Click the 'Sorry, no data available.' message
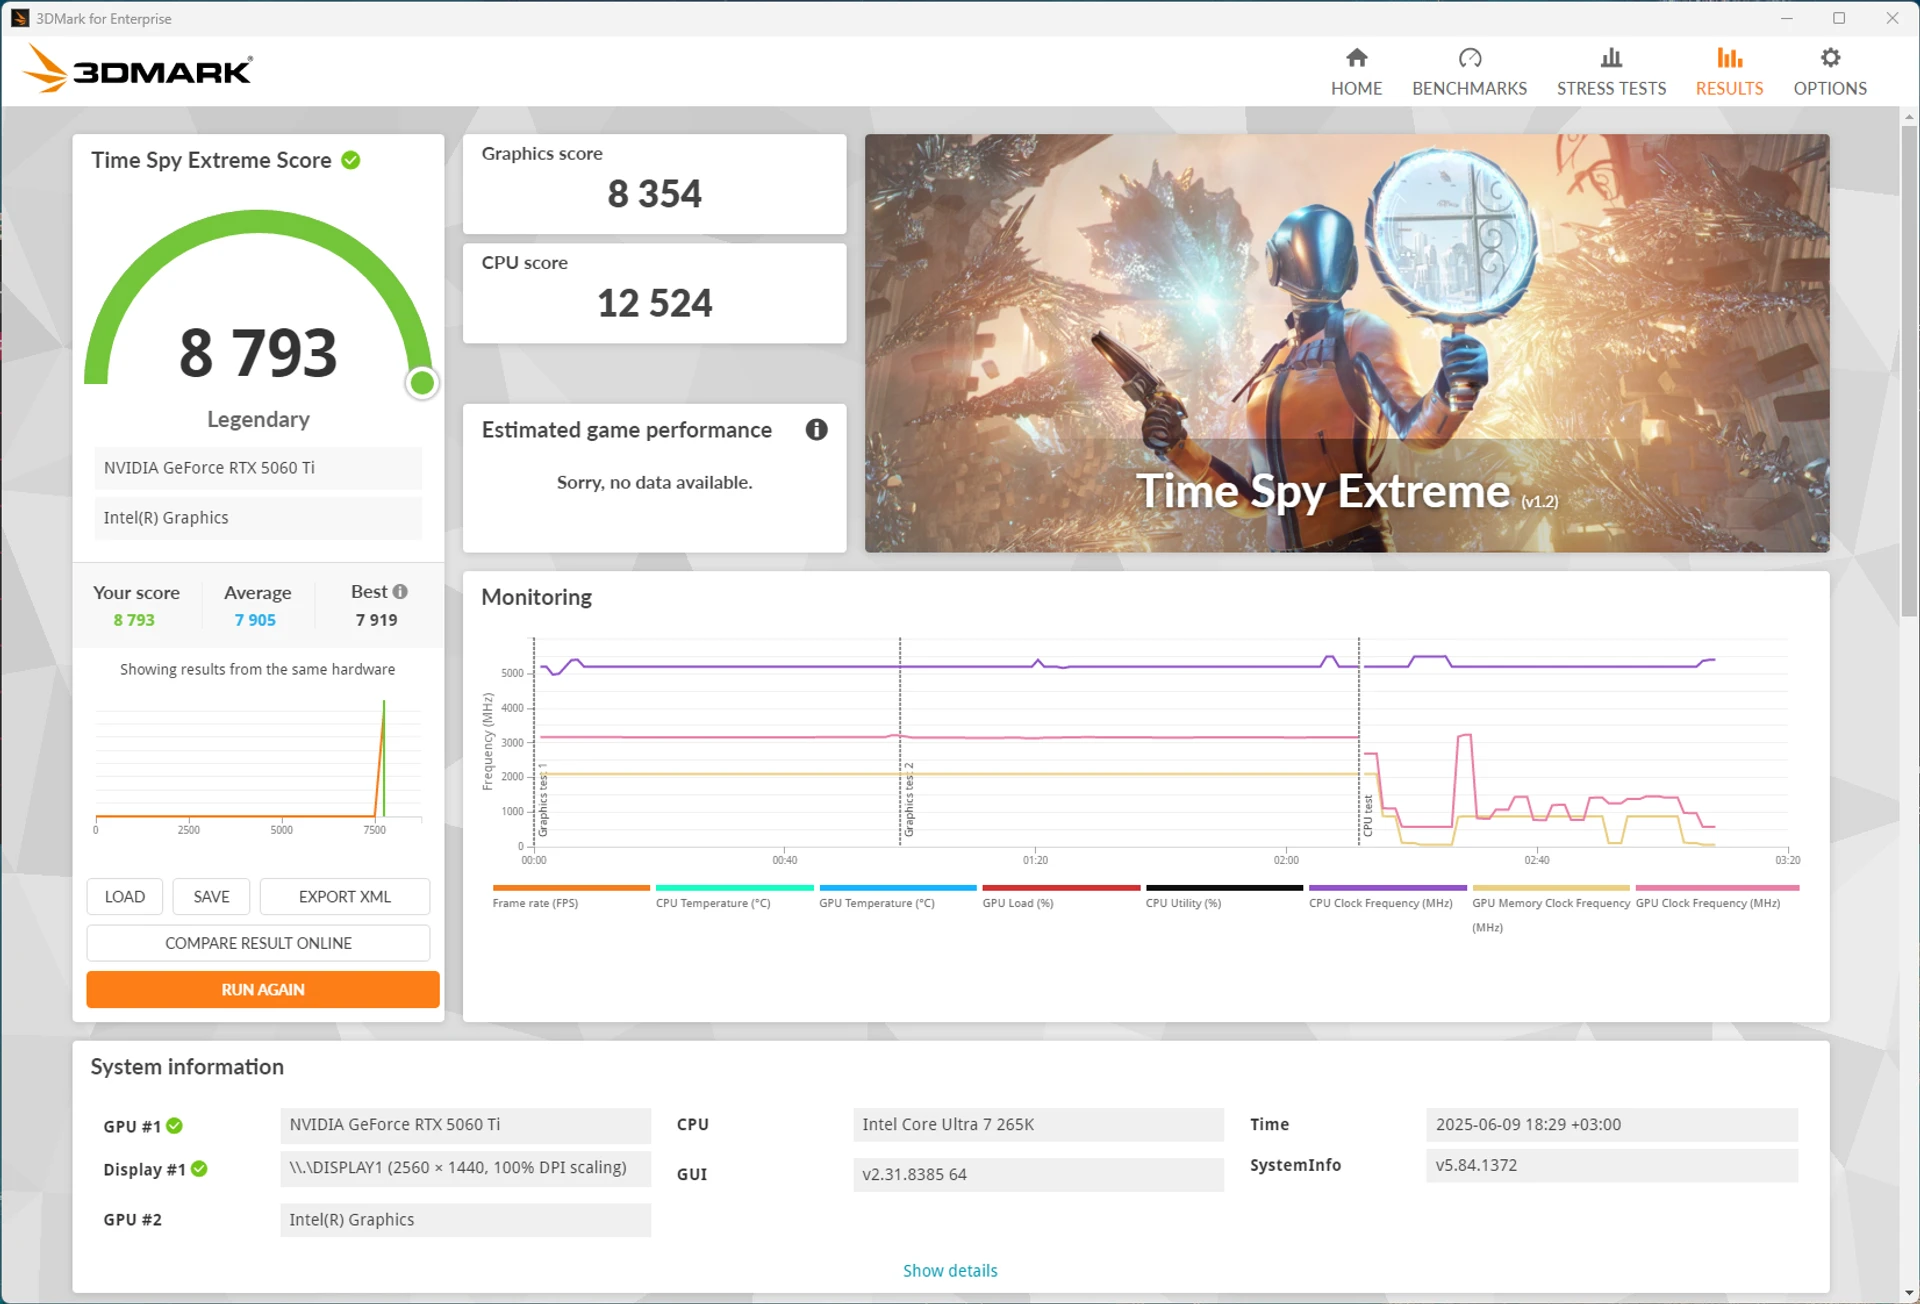The image size is (1920, 1304). point(654,482)
